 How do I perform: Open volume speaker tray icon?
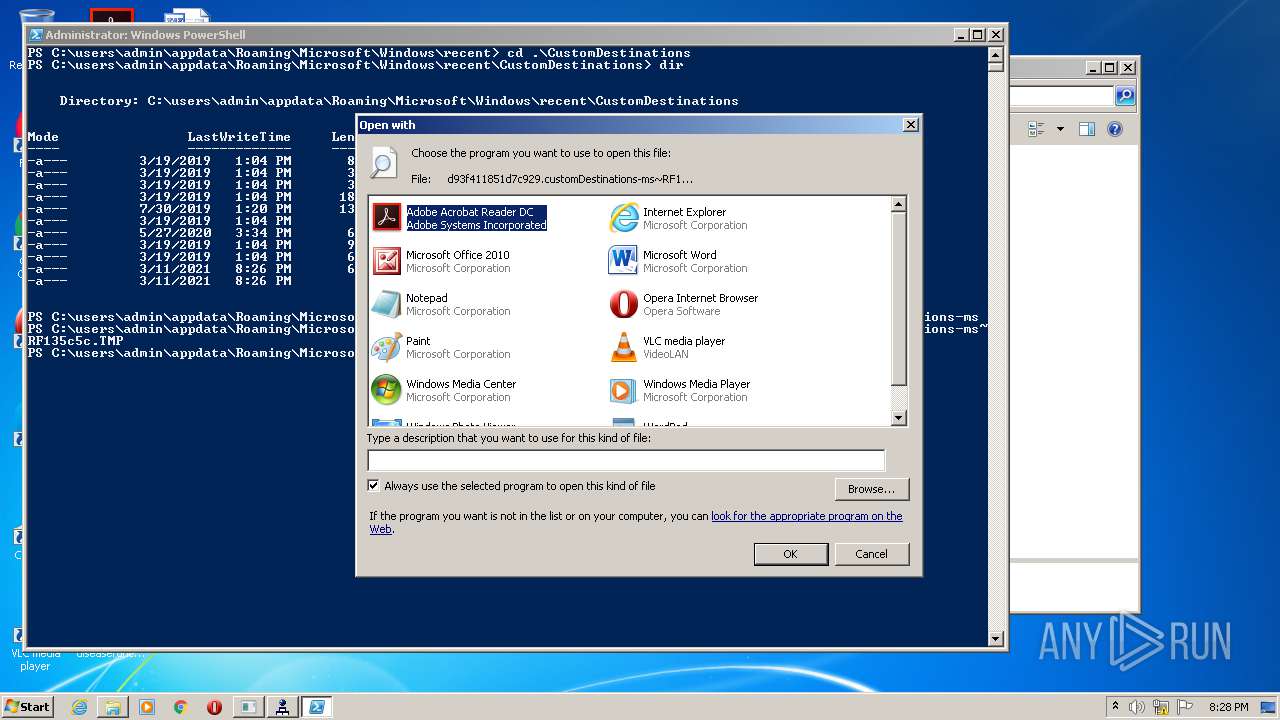pos(1137,707)
